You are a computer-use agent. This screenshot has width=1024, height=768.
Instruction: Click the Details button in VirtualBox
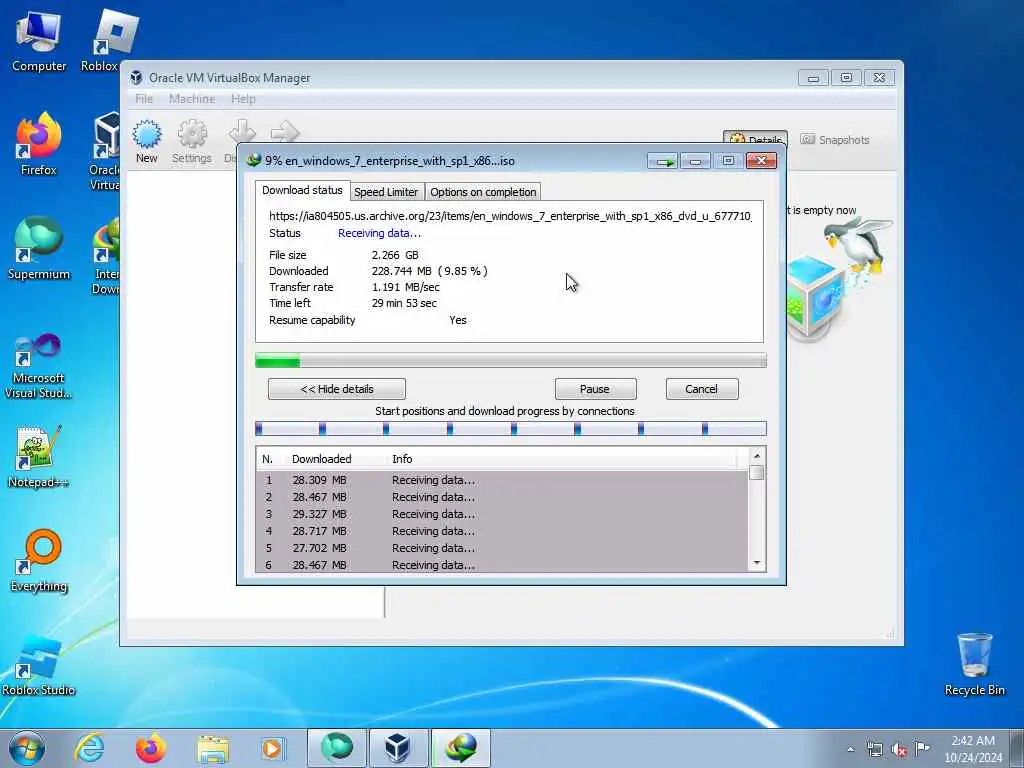click(756, 139)
